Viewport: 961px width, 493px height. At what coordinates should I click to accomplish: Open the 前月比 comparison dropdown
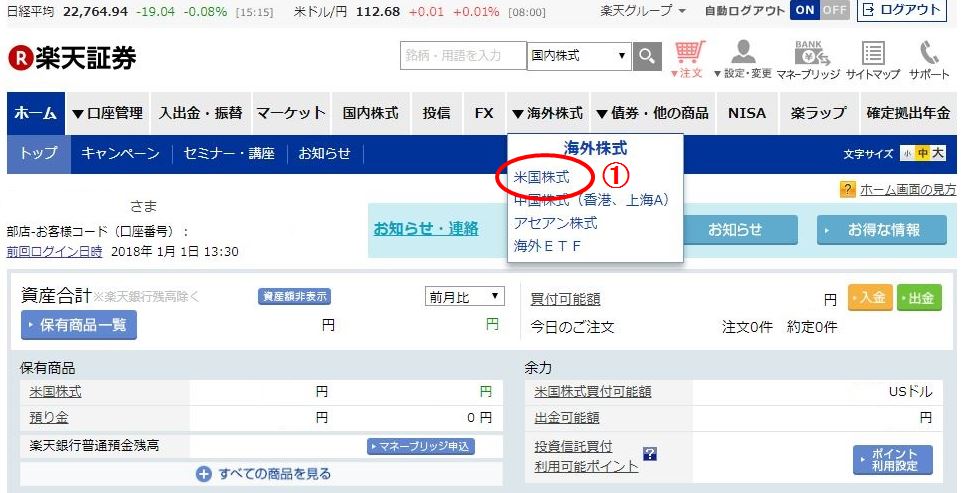pyautogui.click(x=465, y=297)
